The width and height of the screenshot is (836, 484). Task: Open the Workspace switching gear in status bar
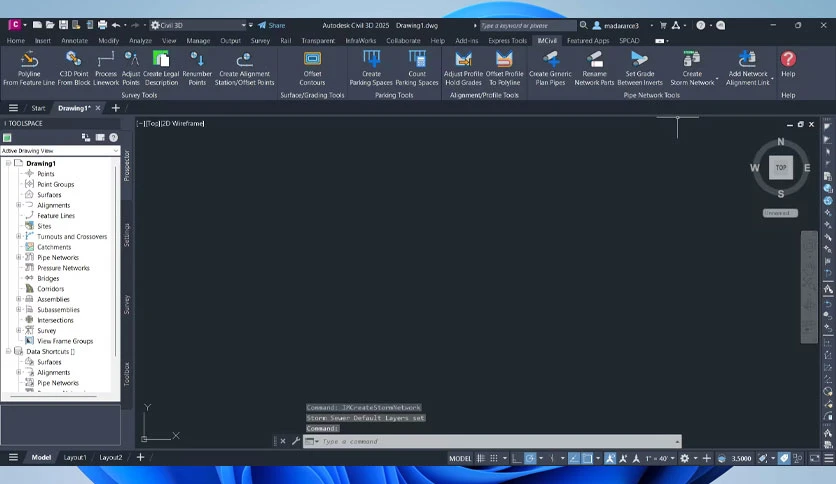(x=685, y=458)
